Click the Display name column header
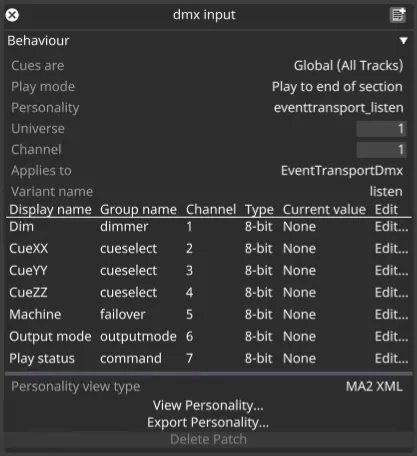Image resolution: width=417 pixels, height=456 pixels. click(50, 210)
